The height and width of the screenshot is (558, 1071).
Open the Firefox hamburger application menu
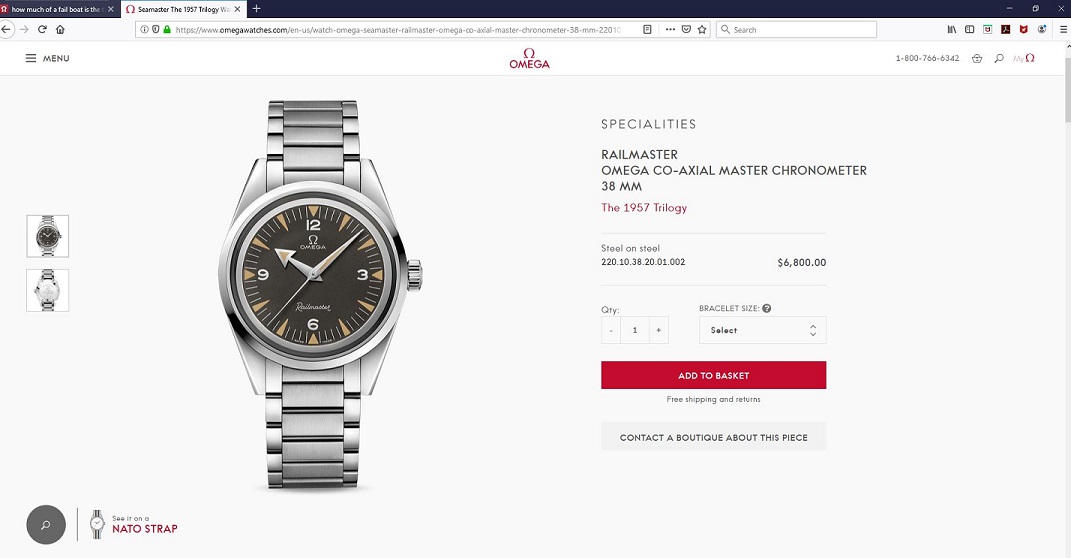(x=1063, y=30)
